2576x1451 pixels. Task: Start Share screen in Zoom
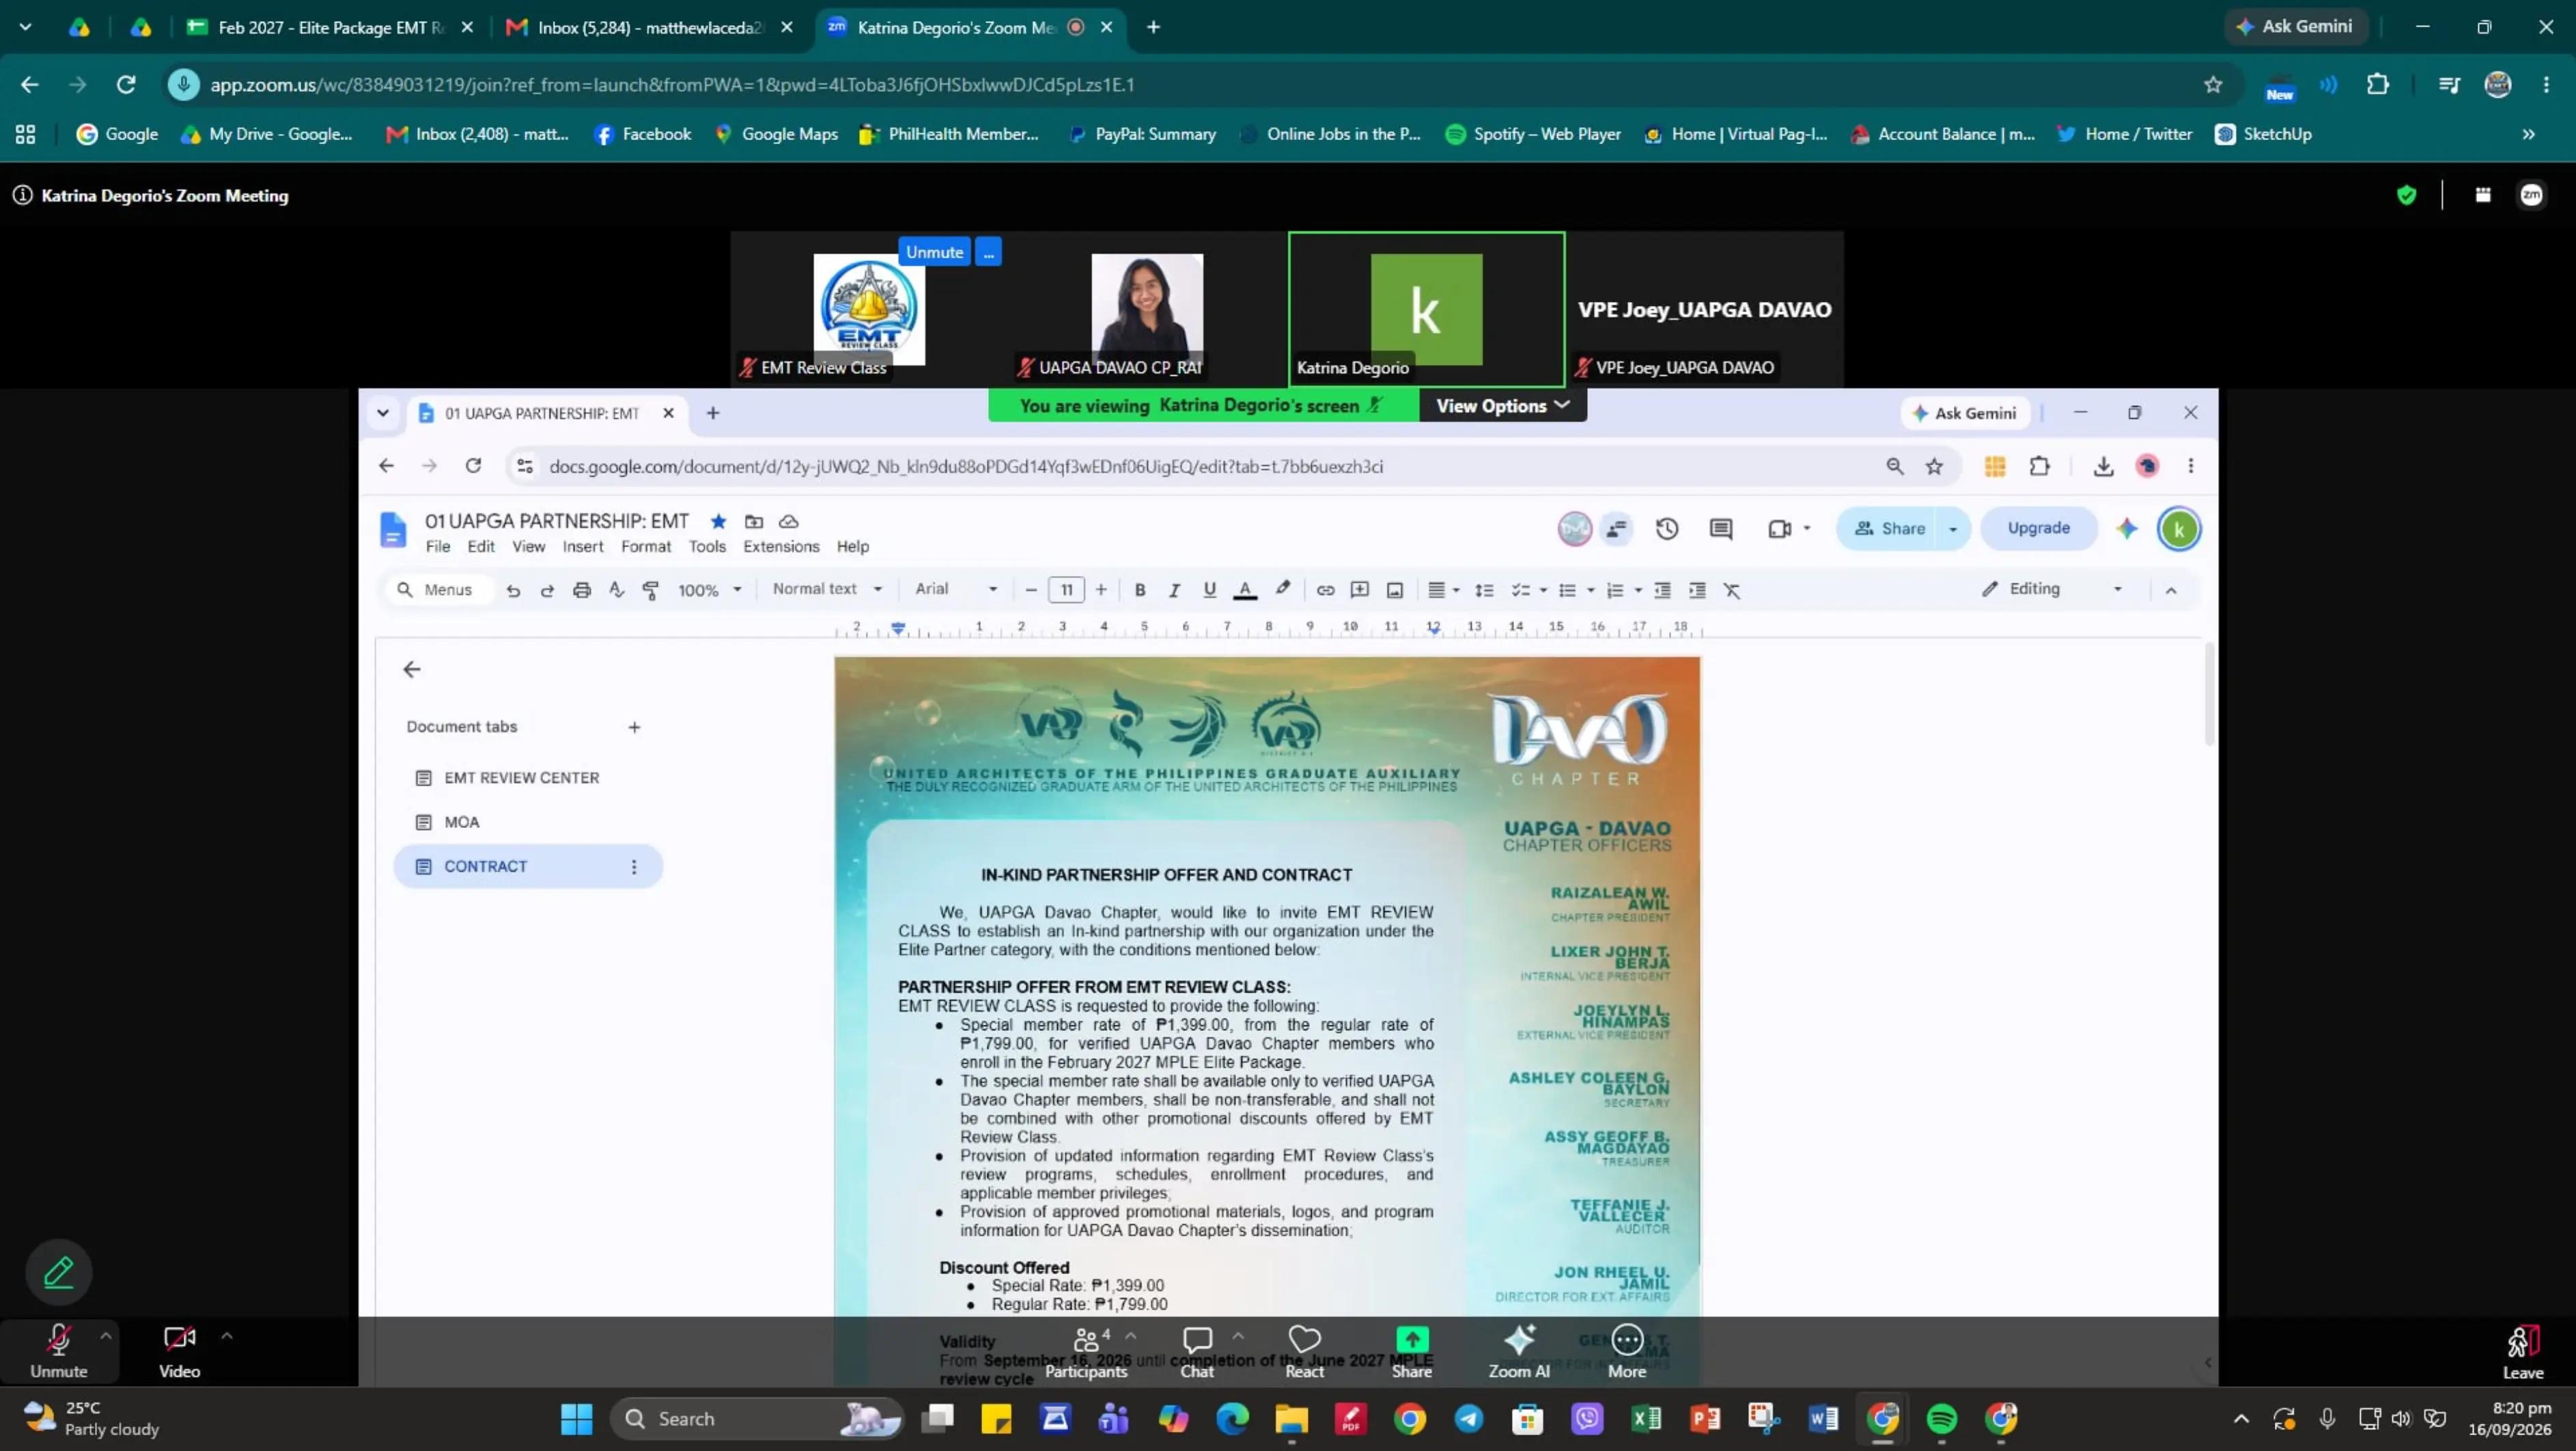(x=1412, y=1352)
